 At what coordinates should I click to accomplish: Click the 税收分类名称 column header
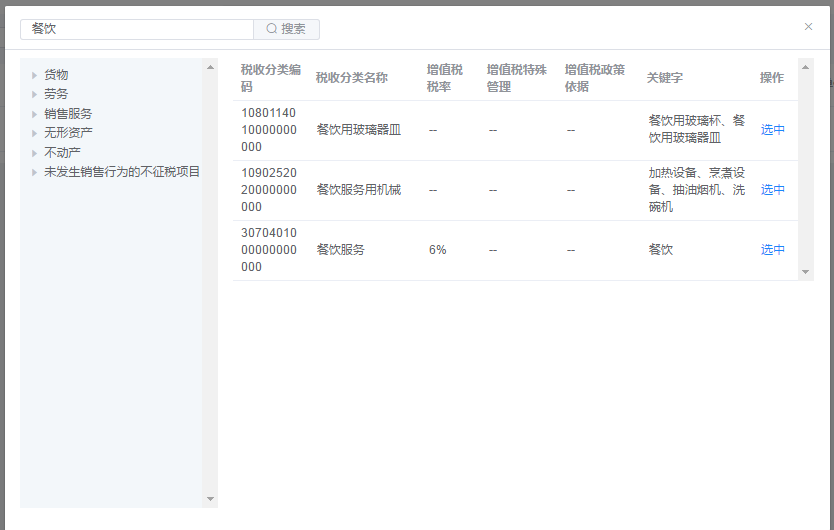coord(352,78)
